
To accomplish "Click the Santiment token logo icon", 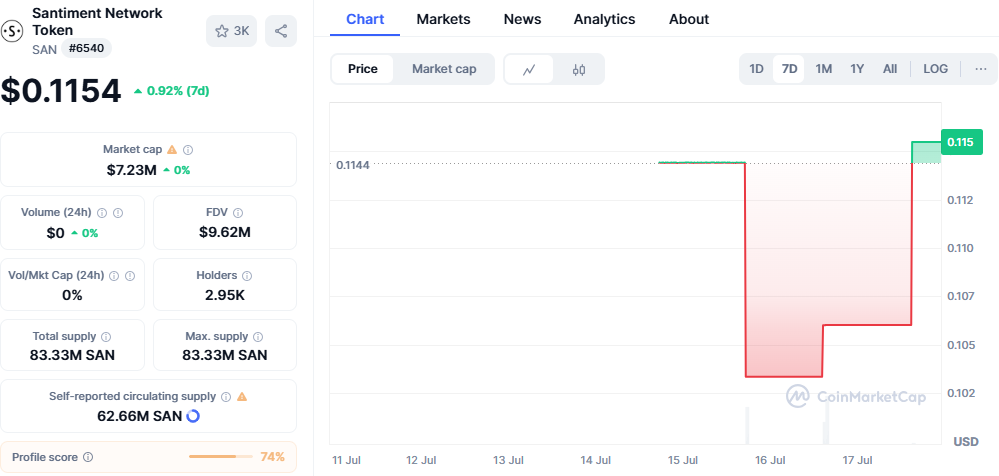I will pos(12,30).
